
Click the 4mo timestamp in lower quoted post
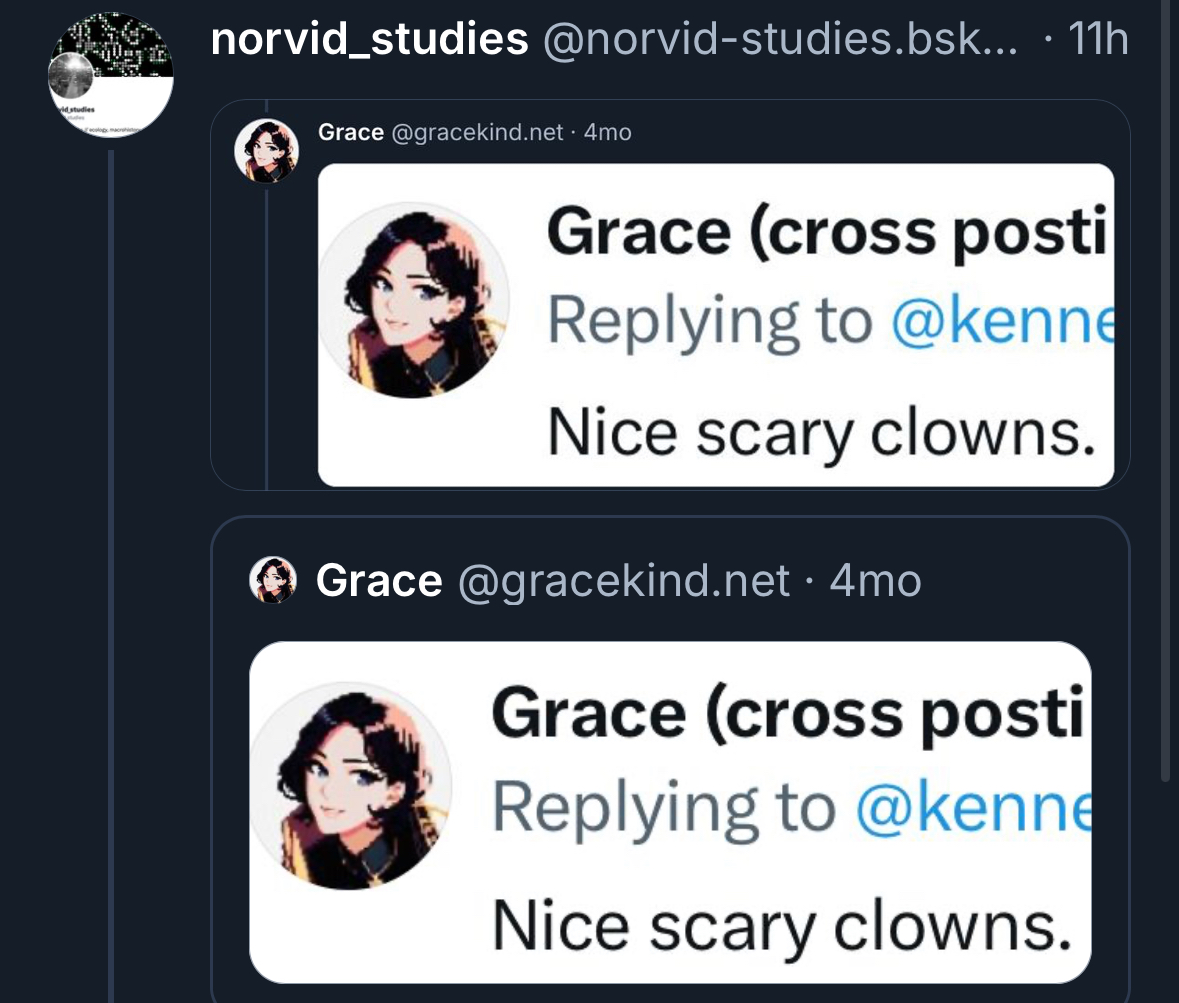(875, 580)
